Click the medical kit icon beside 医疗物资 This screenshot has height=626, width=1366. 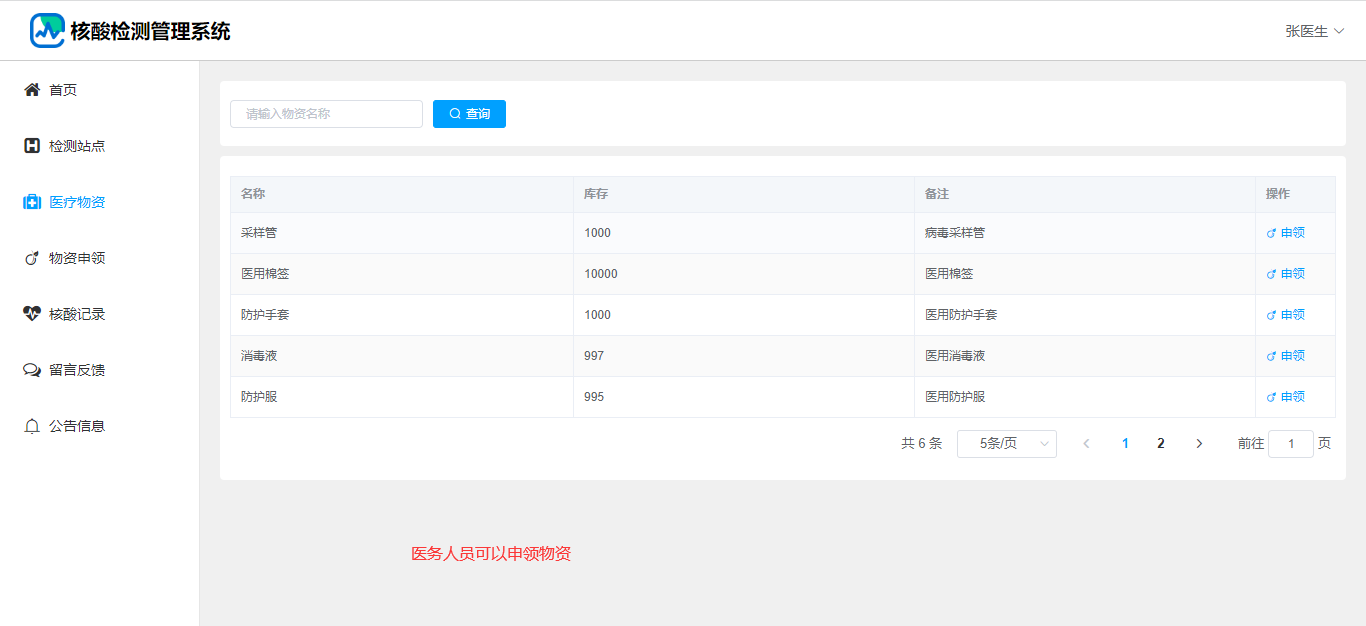coord(32,202)
